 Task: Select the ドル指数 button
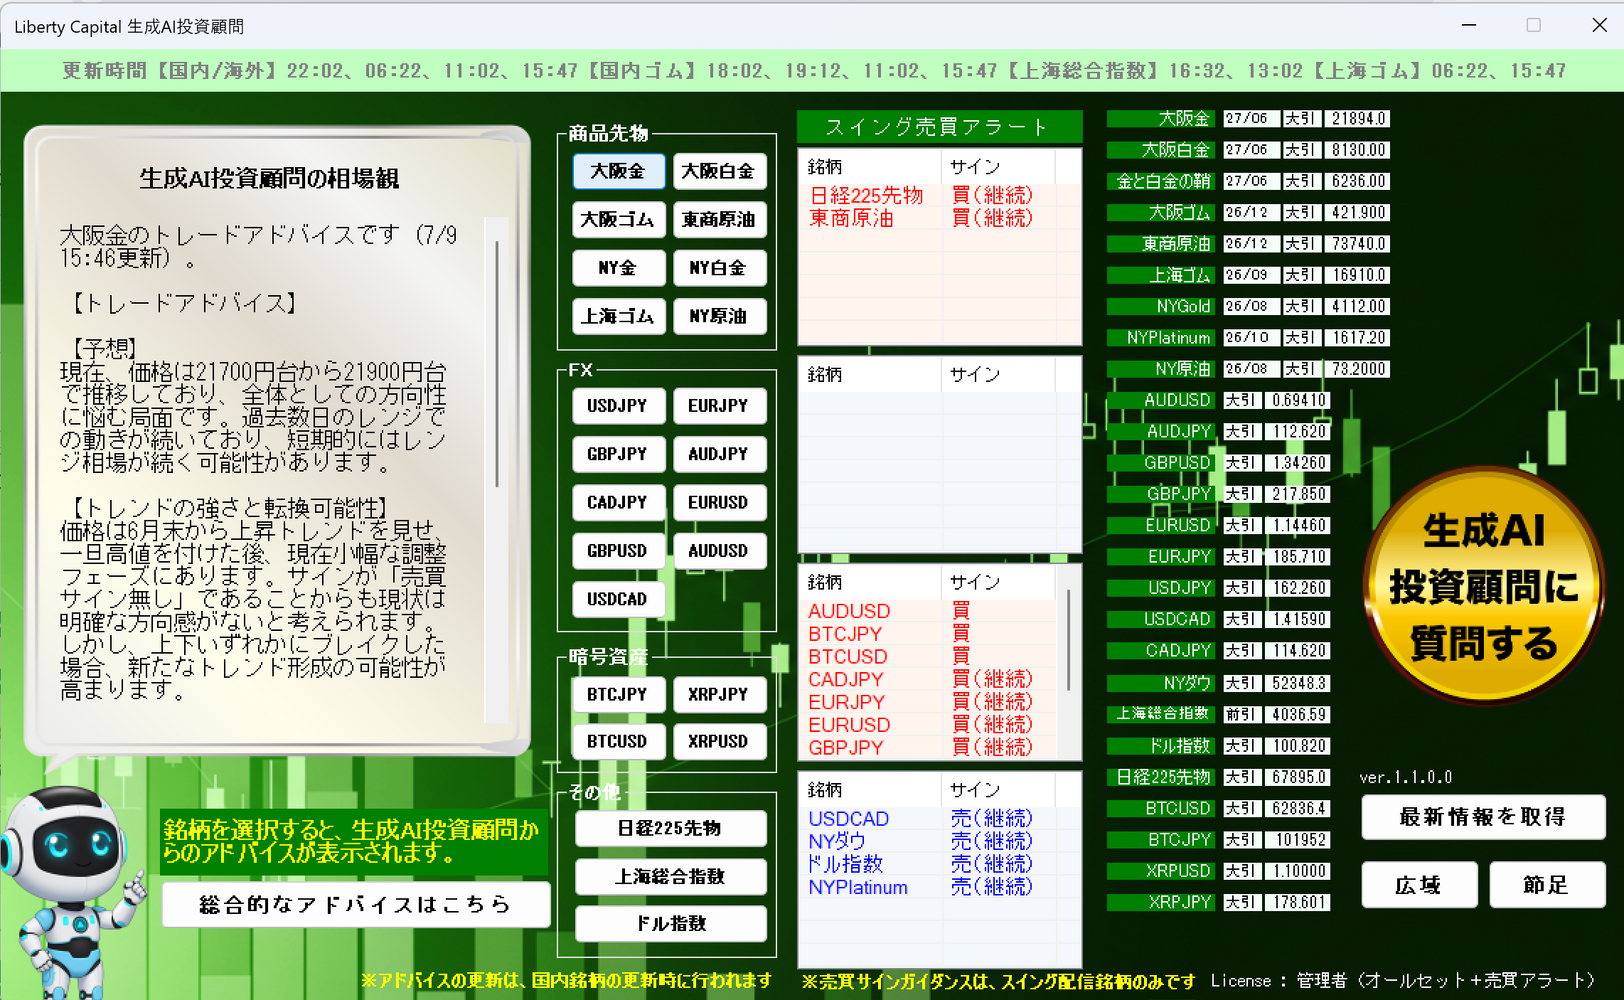671,923
